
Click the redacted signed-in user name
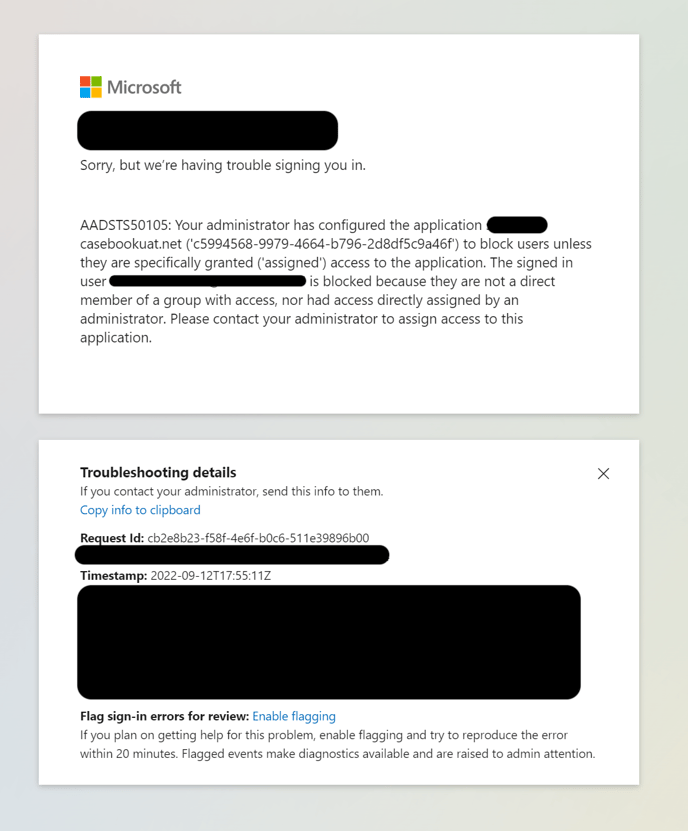208,282
